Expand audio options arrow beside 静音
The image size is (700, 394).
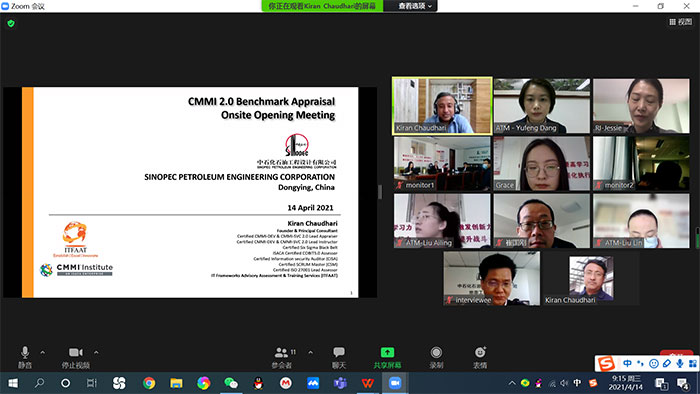pyautogui.click(x=42, y=353)
